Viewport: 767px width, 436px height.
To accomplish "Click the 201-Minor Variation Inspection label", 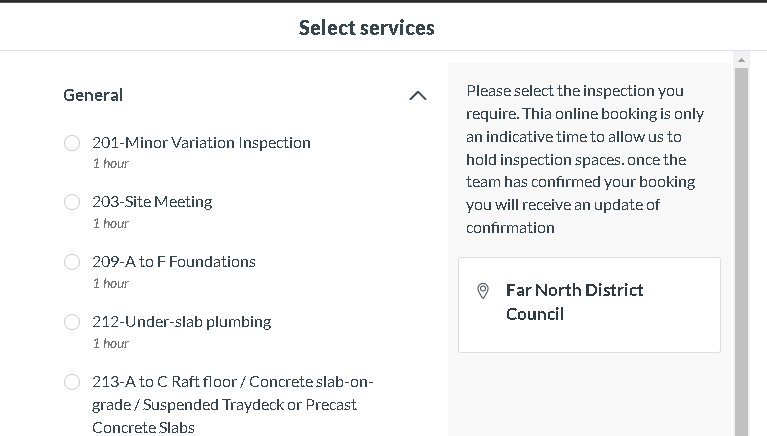I will tap(202, 143).
